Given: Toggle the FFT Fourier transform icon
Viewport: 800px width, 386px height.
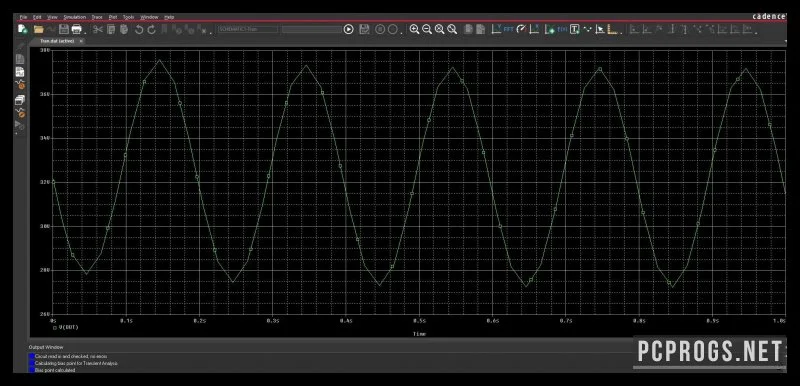Looking at the screenshot, I should pyautogui.click(x=509, y=29).
